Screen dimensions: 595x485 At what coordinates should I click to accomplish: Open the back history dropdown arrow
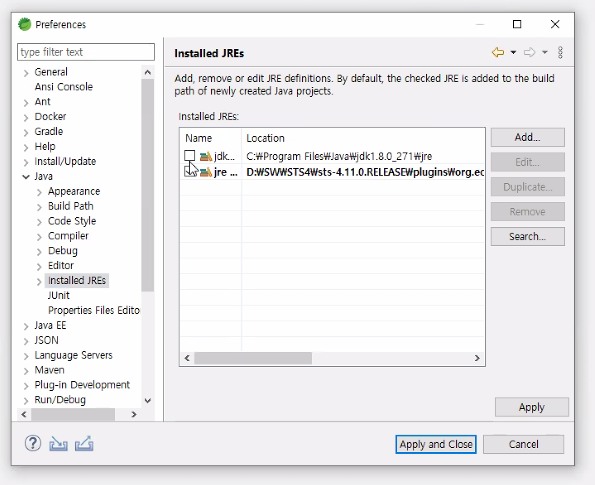[513, 52]
